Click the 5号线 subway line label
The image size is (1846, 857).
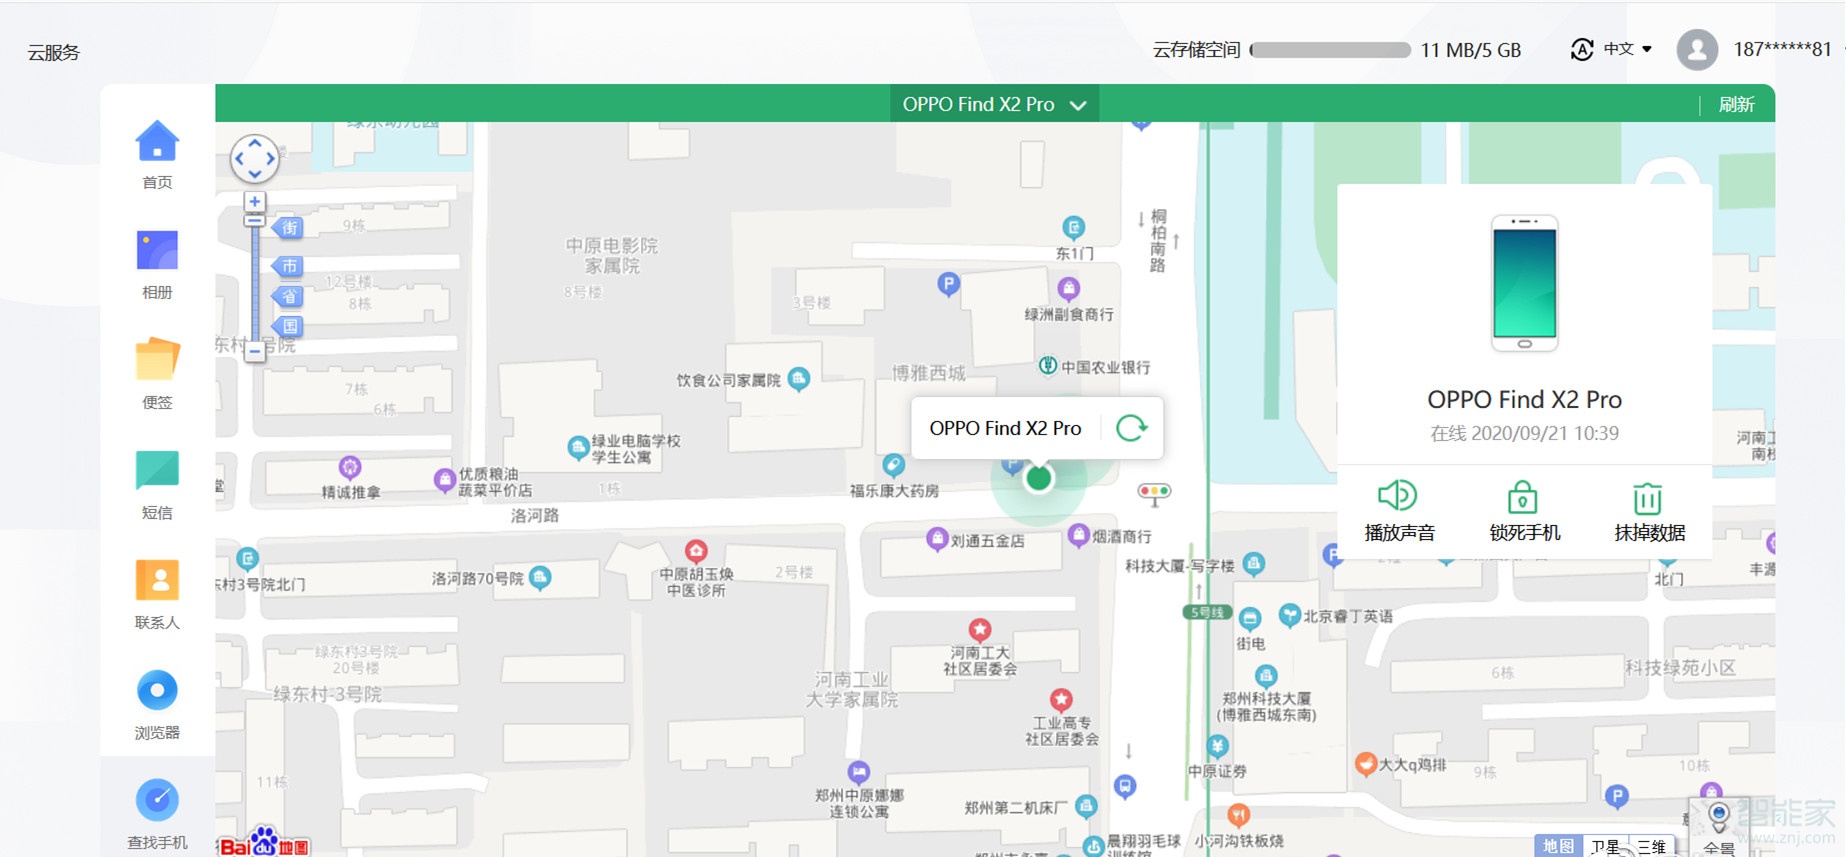1207,612
